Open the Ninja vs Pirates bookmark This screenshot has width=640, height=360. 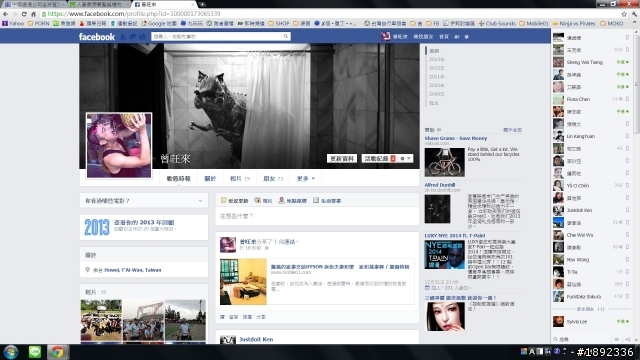(574, 24)
